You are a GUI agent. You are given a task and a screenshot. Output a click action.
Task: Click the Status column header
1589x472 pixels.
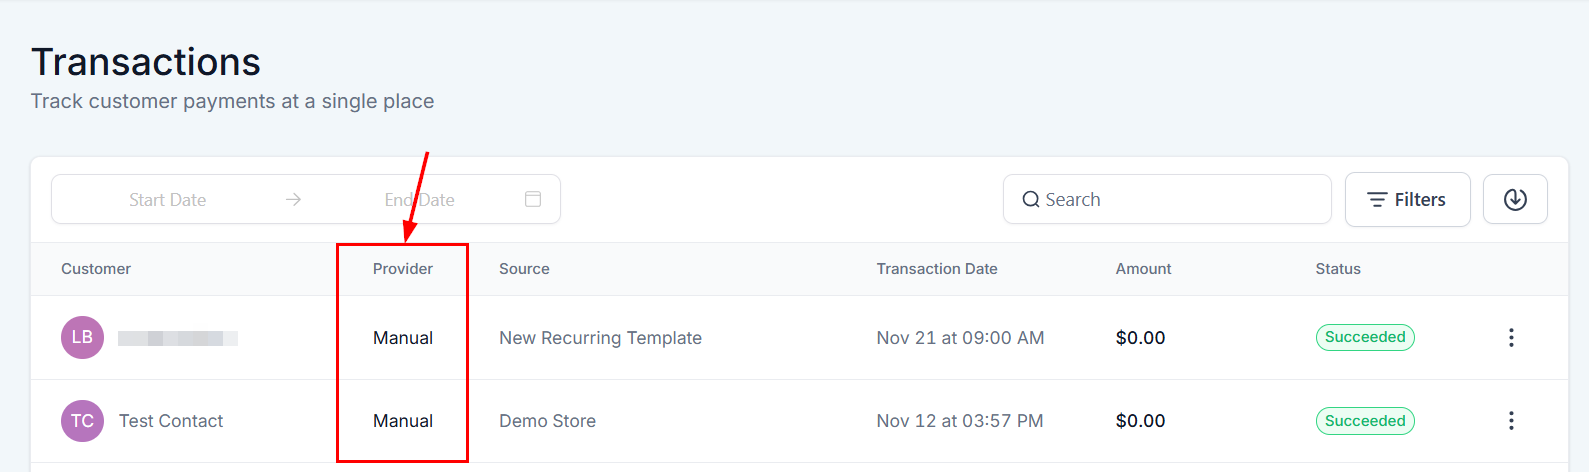[1338, 269]
